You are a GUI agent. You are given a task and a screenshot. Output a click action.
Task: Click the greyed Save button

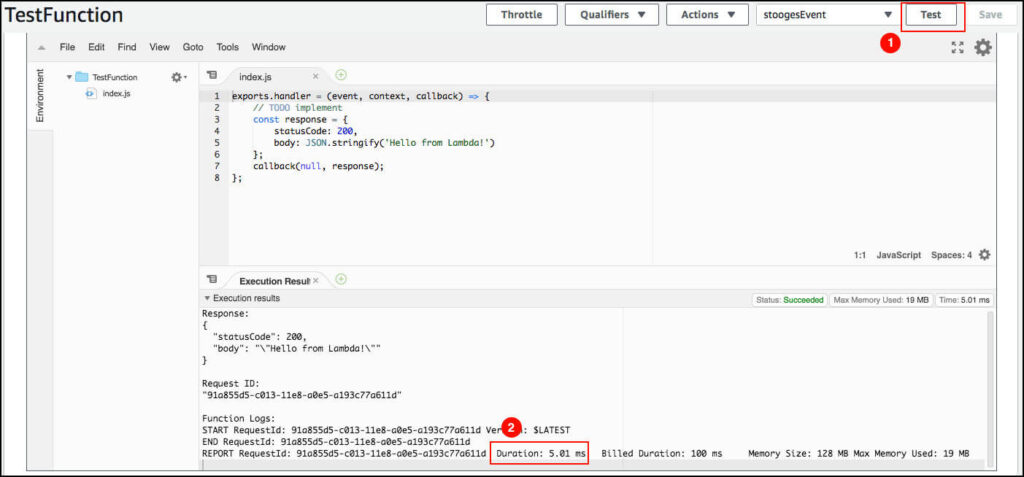click(x=990, y=14)
